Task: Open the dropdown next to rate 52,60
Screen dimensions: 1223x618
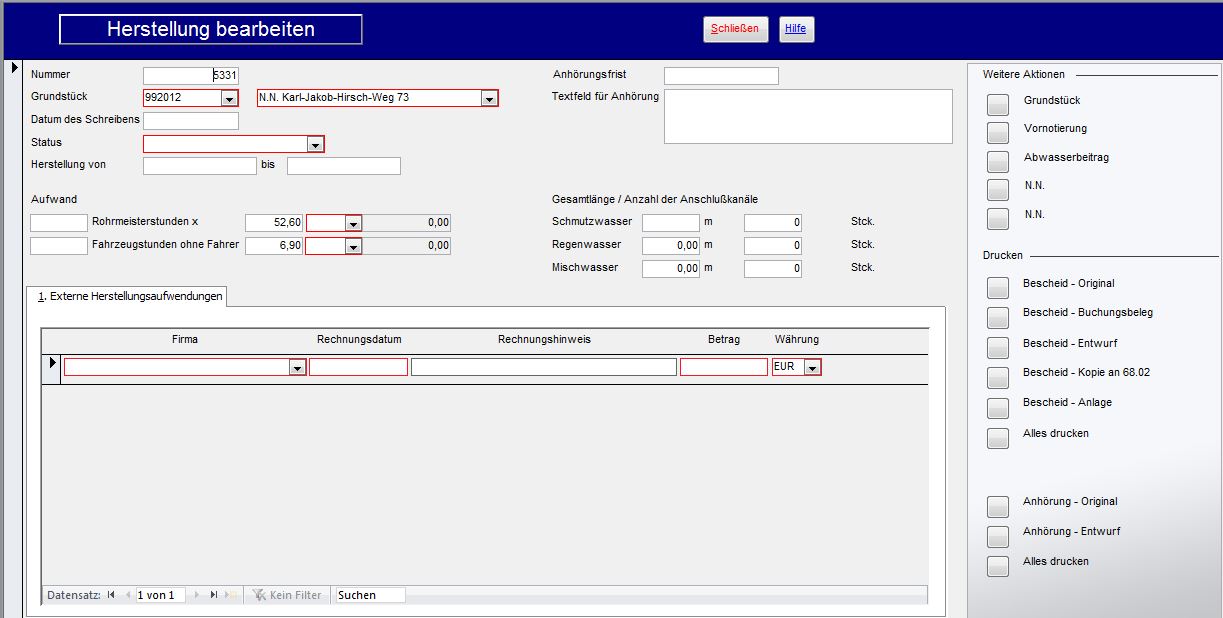Action: point(353,222)
